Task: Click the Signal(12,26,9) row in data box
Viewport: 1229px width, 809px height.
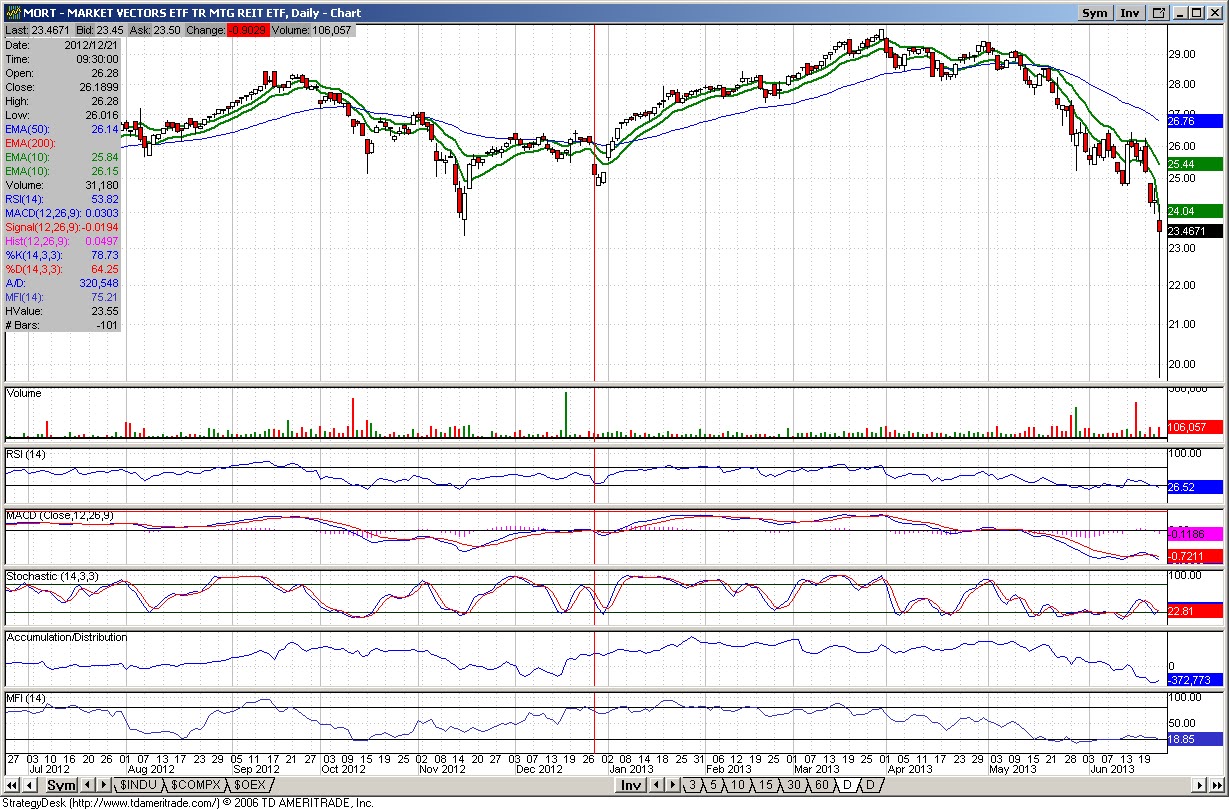Action: [x=62, y=227]
